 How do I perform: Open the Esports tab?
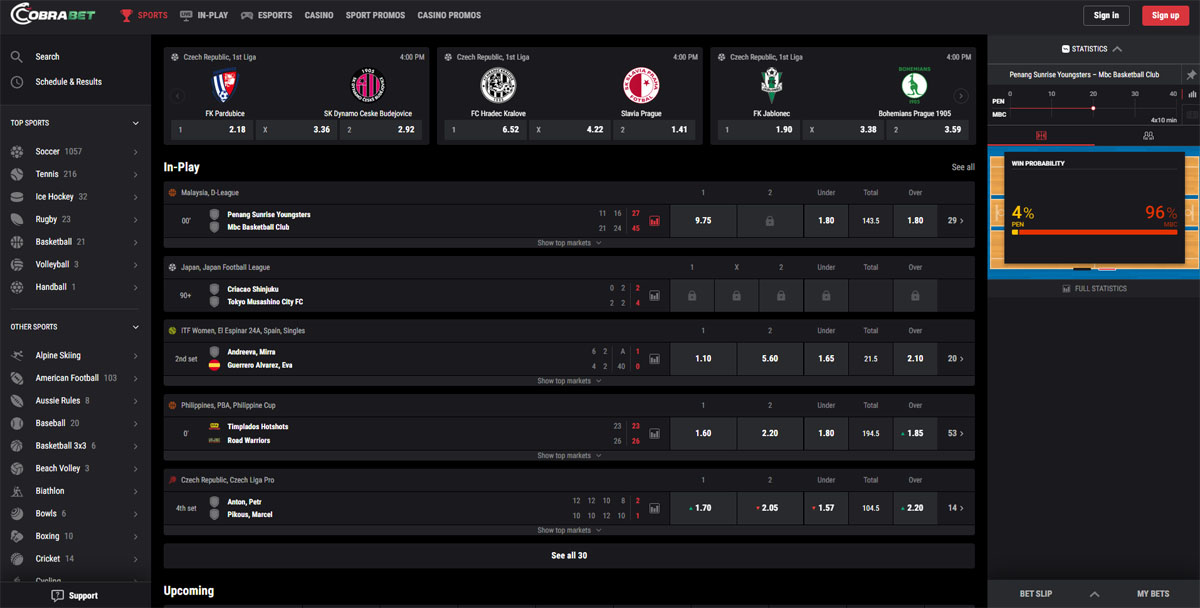point(266,15)
